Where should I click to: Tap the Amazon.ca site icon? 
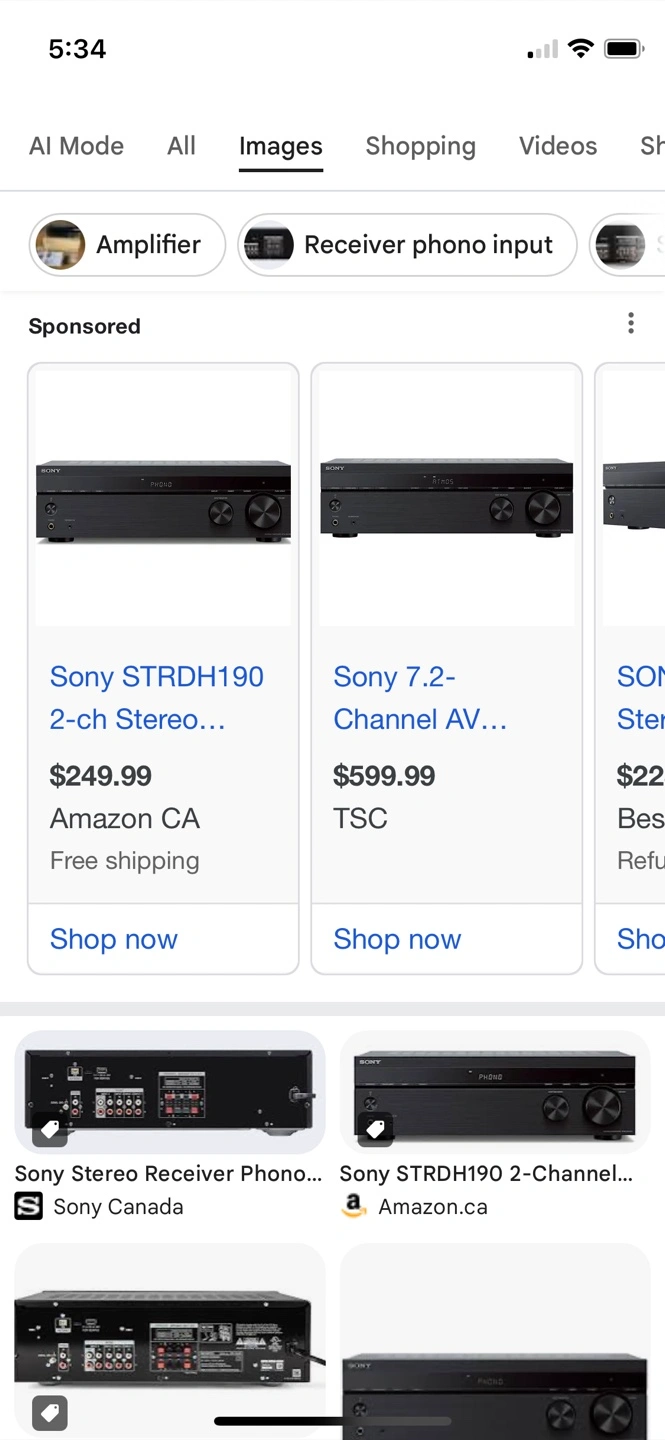(x=354, y=1207)
